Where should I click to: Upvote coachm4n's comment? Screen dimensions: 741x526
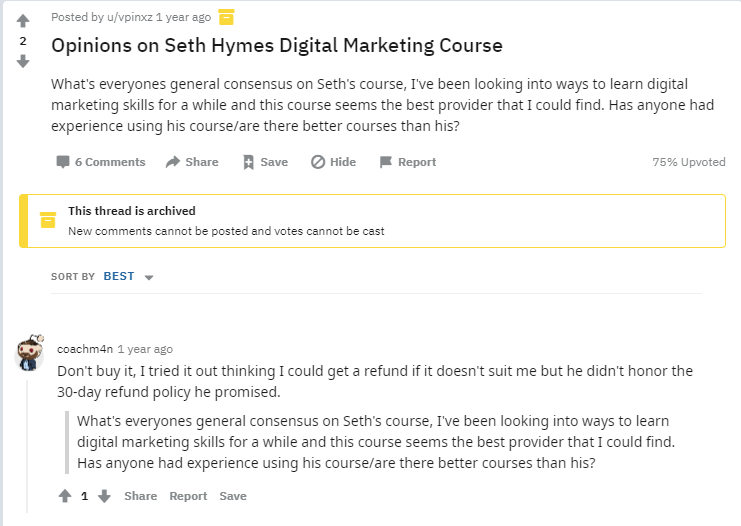tap(65, 496)
